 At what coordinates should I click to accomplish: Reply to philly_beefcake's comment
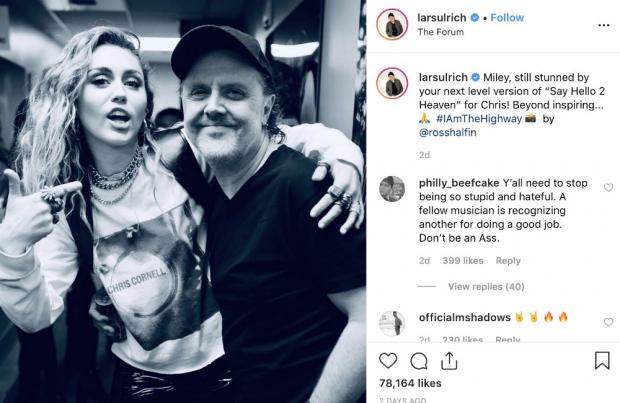tap(508, 261)
